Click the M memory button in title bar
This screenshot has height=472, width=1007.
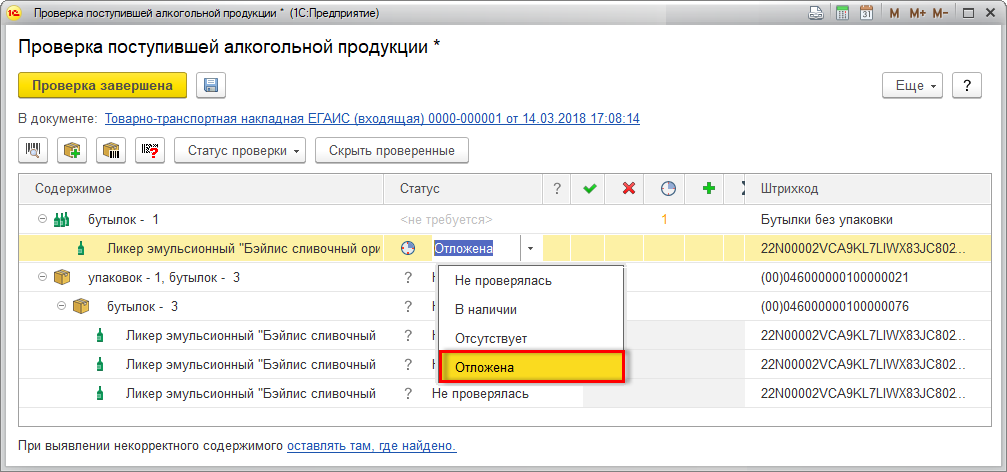[894, 13]
